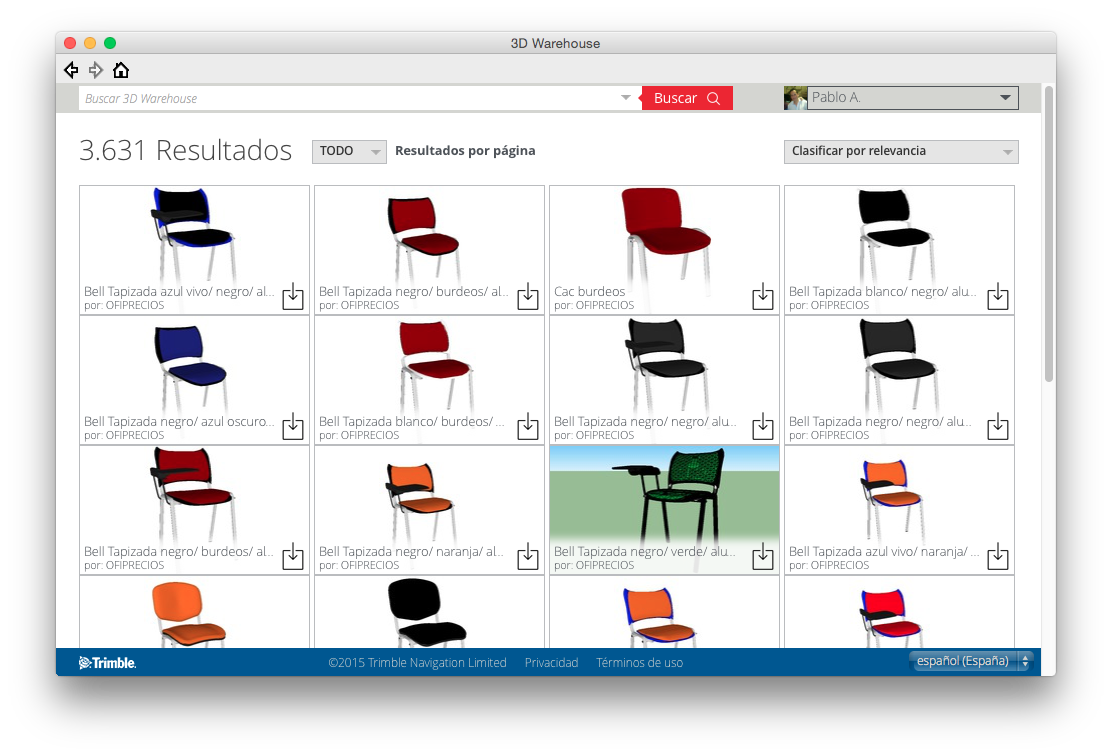Open the Pablo A. account dropdown
This screenshot has width=1112, height=756.
pyautogui.click(x=913, y=98)
